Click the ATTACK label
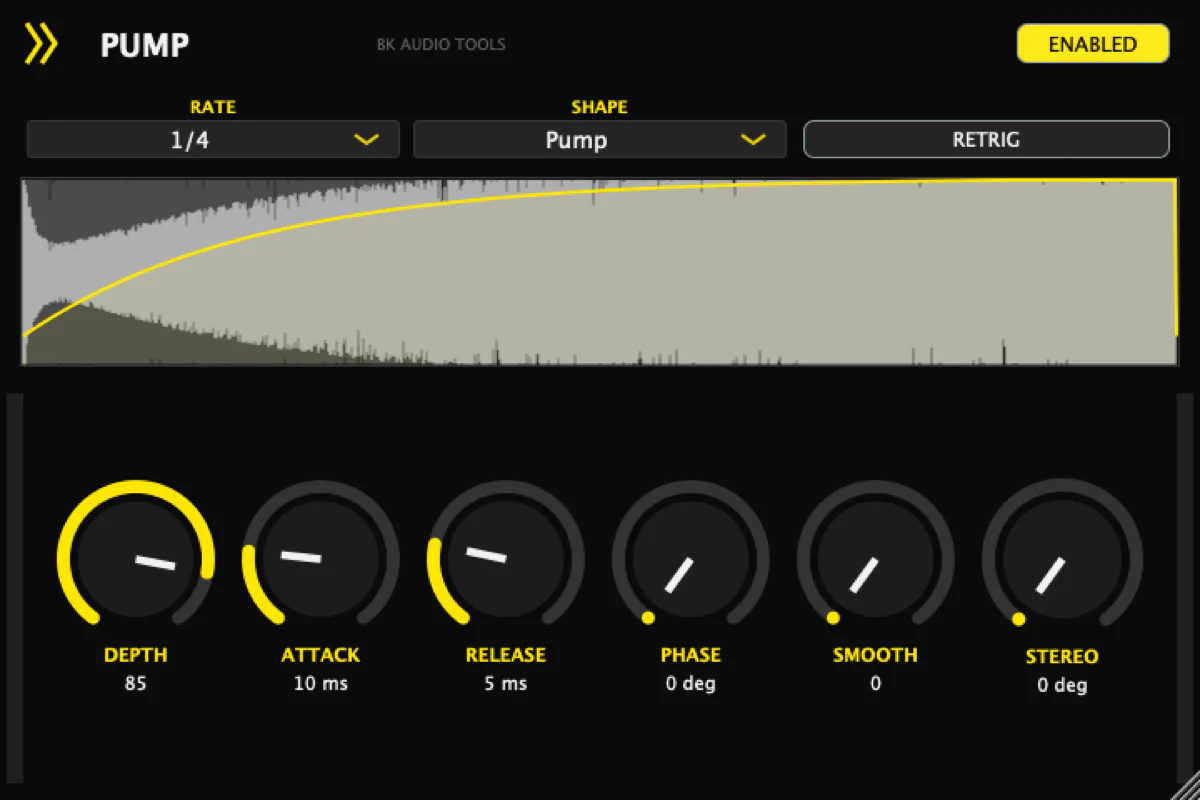1200x800 pixels. pos(320,655)
